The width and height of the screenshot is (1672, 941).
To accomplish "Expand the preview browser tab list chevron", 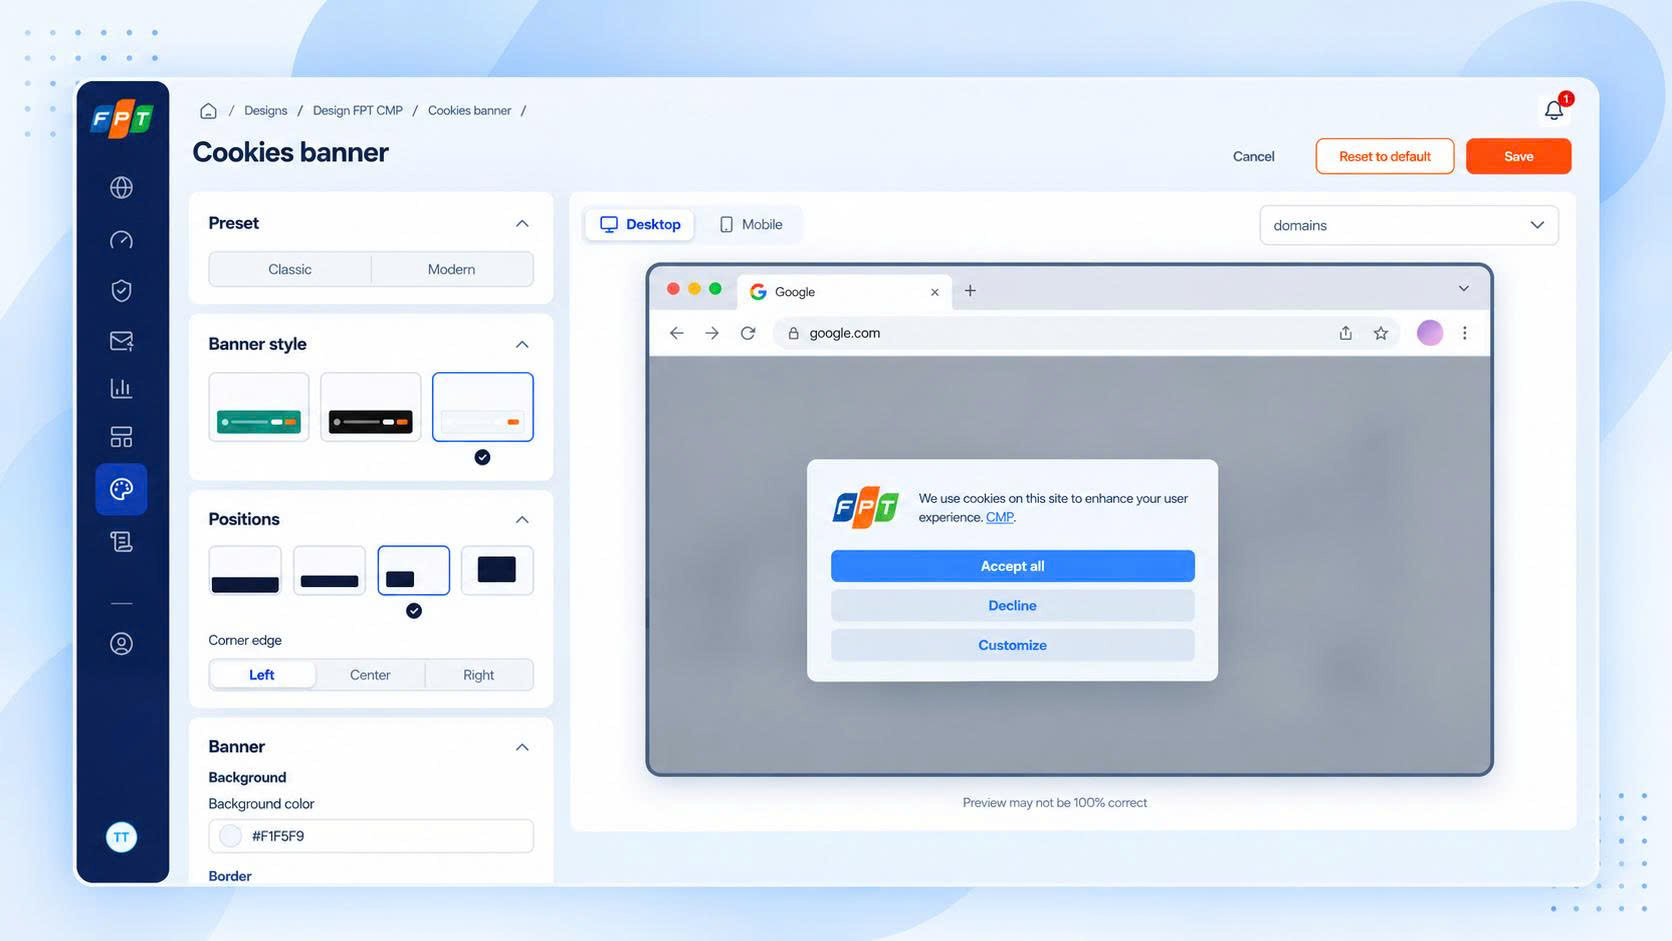I will click(x=1464, y=289).
